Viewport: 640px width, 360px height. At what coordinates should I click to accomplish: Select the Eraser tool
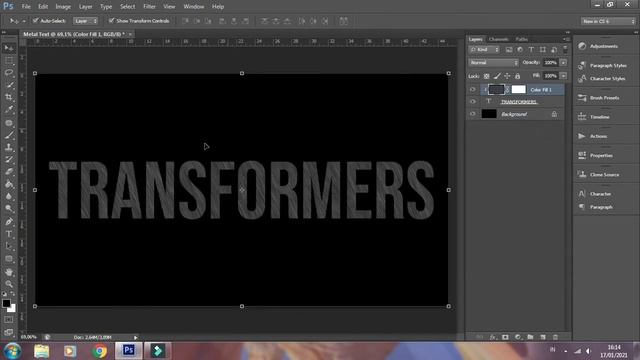(9, 172)
